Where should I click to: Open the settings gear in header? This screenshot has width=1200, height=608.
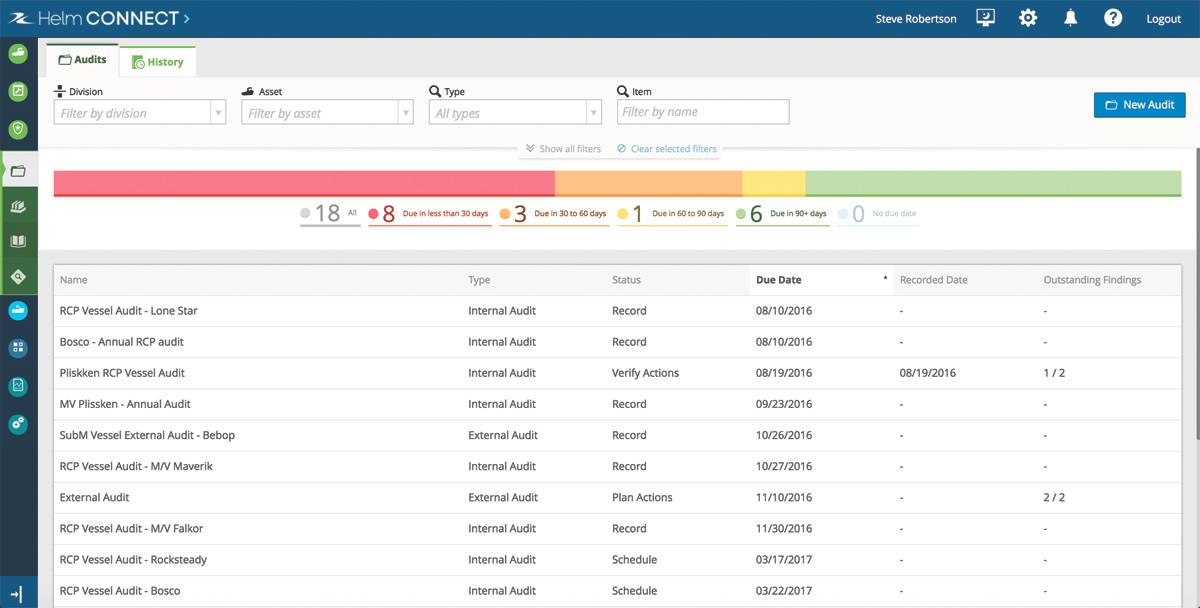click(1028, 19)
